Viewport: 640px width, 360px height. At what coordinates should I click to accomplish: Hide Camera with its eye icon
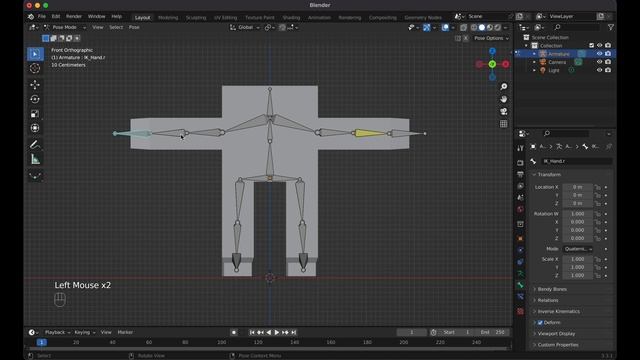(599, 62)
